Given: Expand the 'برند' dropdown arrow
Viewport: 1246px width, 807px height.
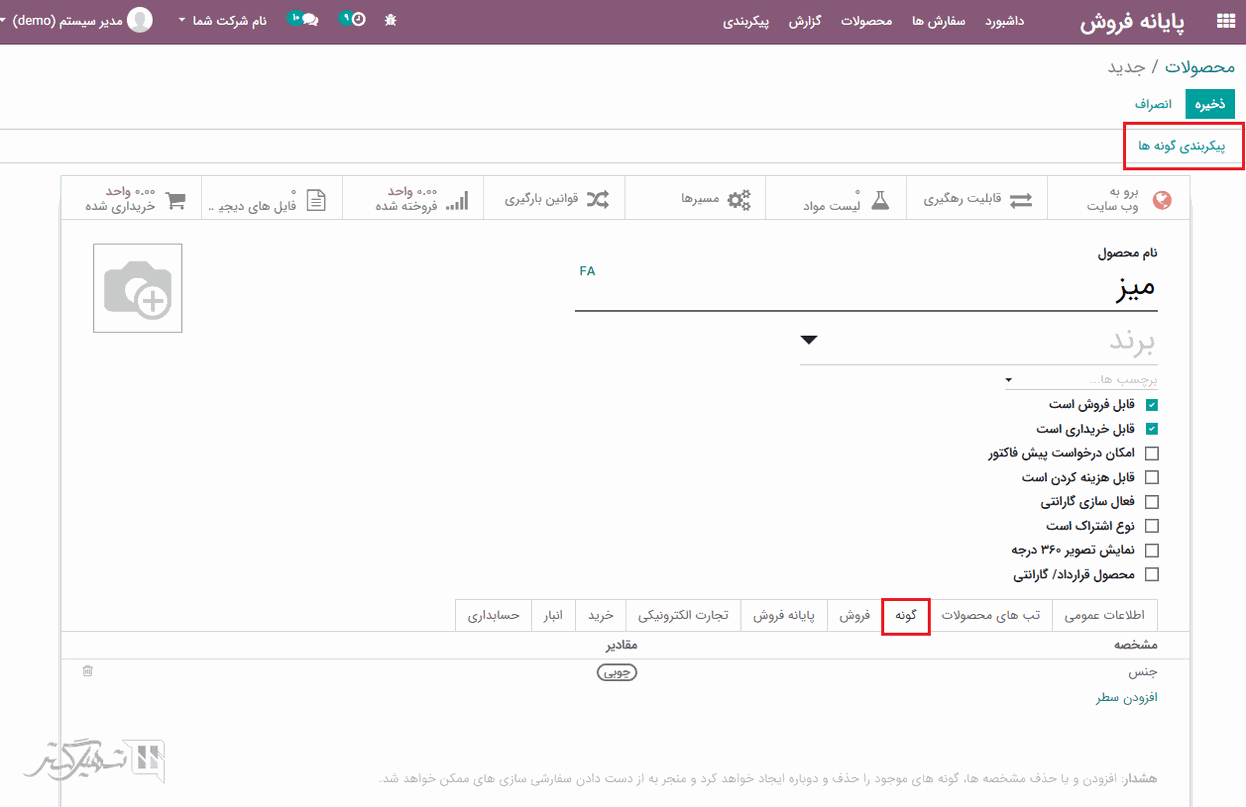Looking at the screenshot, I should coord(809,340).
